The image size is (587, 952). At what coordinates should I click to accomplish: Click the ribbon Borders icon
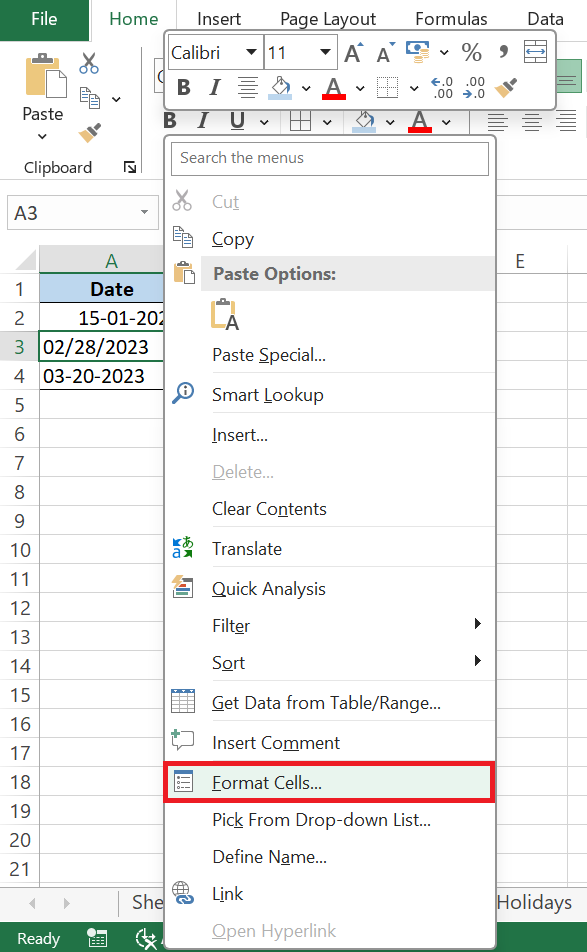click(x=300, y=121)
